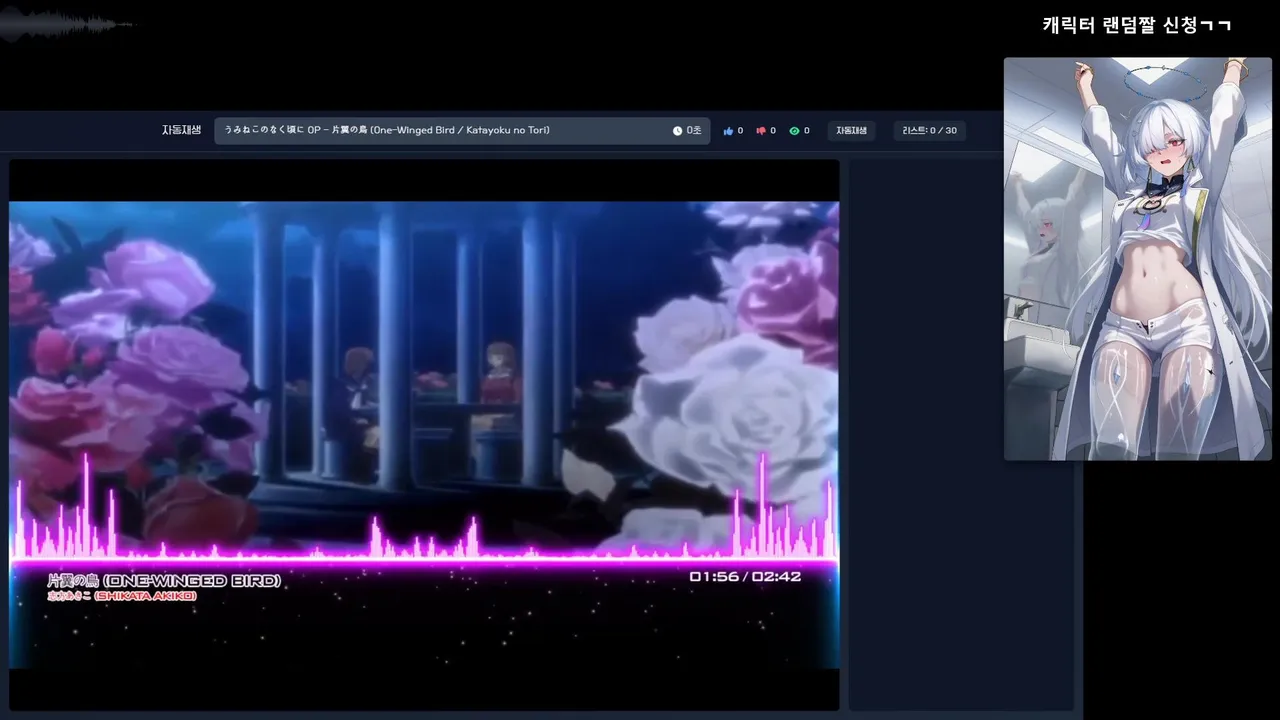Click the pink audio visualizer progress line
This screenshot has width=1280, height=720.
pos(424,560)
